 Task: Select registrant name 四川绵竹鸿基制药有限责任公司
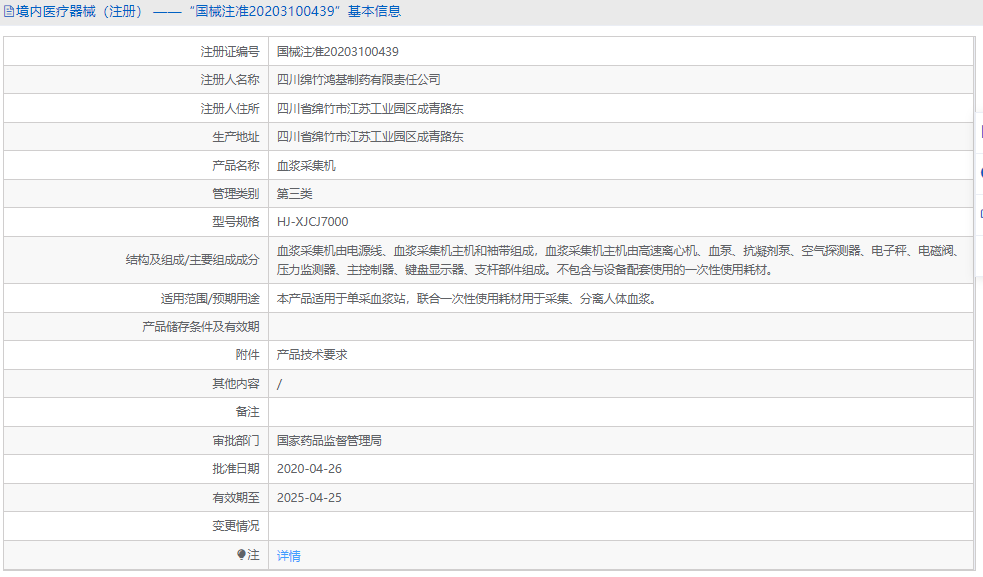click(x=359, y=80)
